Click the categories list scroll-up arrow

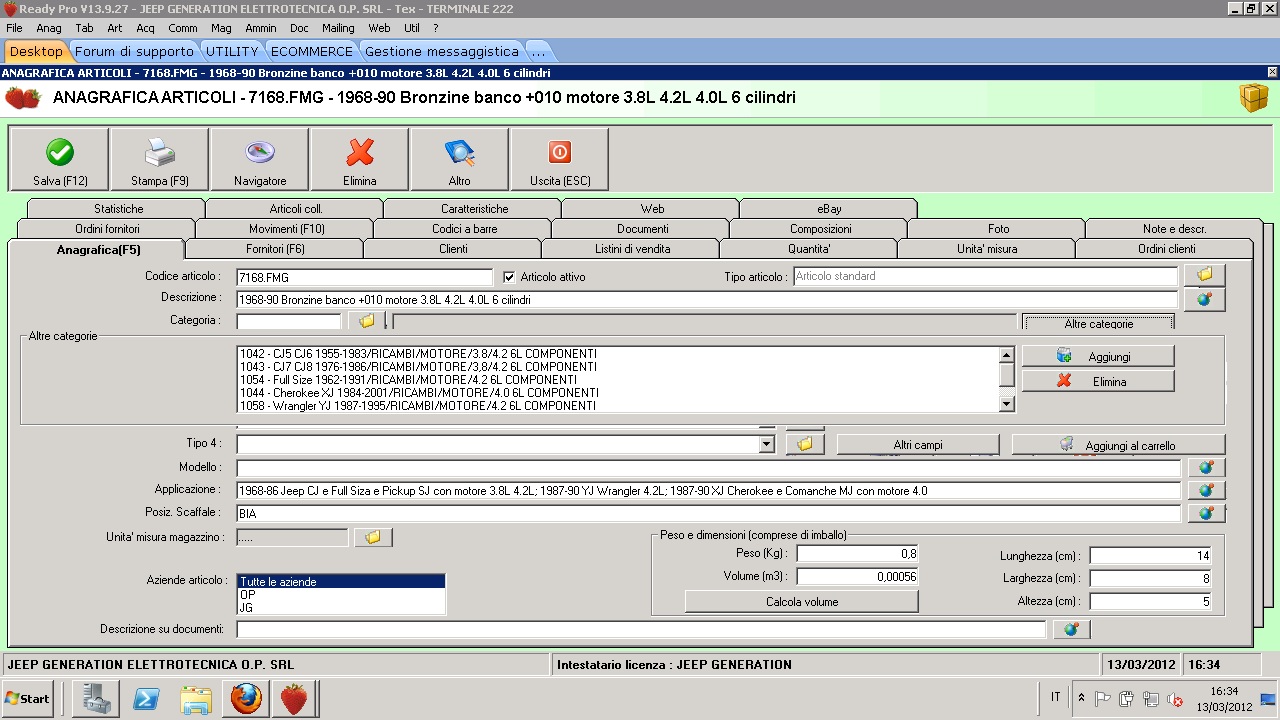pyautogui.click(x=1007, y=355)
